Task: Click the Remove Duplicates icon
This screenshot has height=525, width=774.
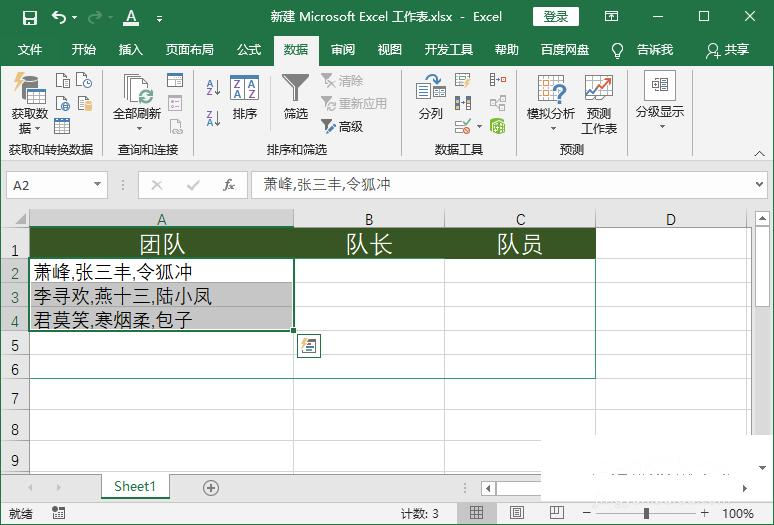Action: [463, 103]
